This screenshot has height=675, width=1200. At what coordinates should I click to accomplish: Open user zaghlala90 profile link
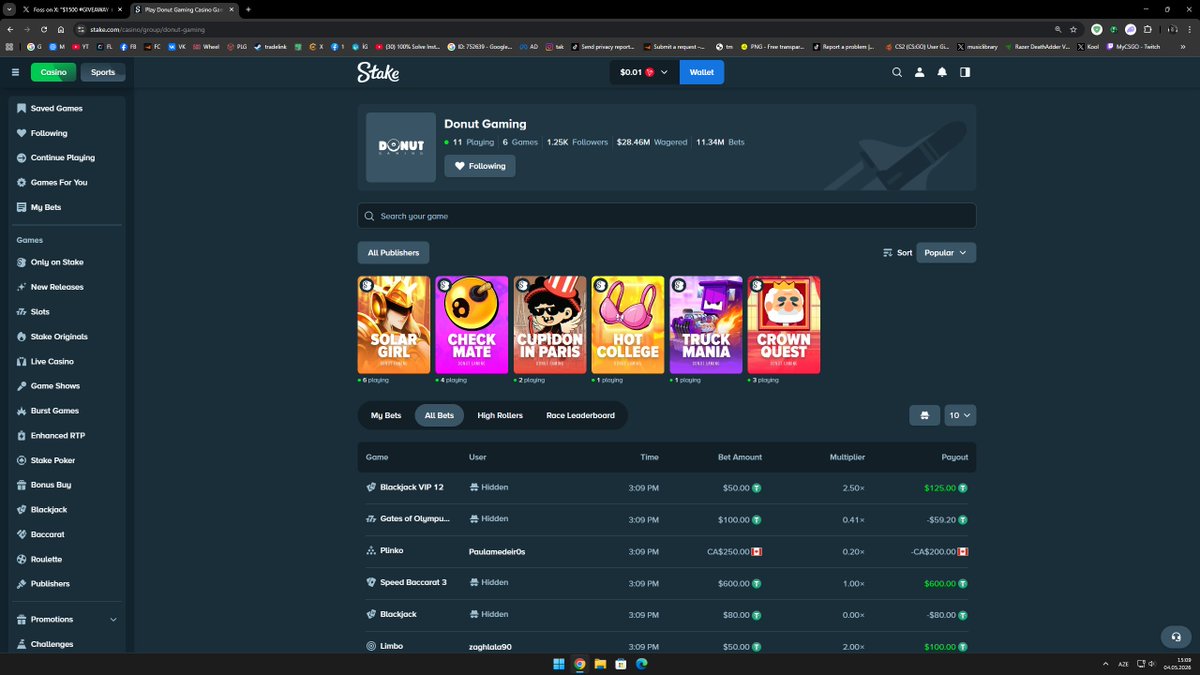pos(490,647)
